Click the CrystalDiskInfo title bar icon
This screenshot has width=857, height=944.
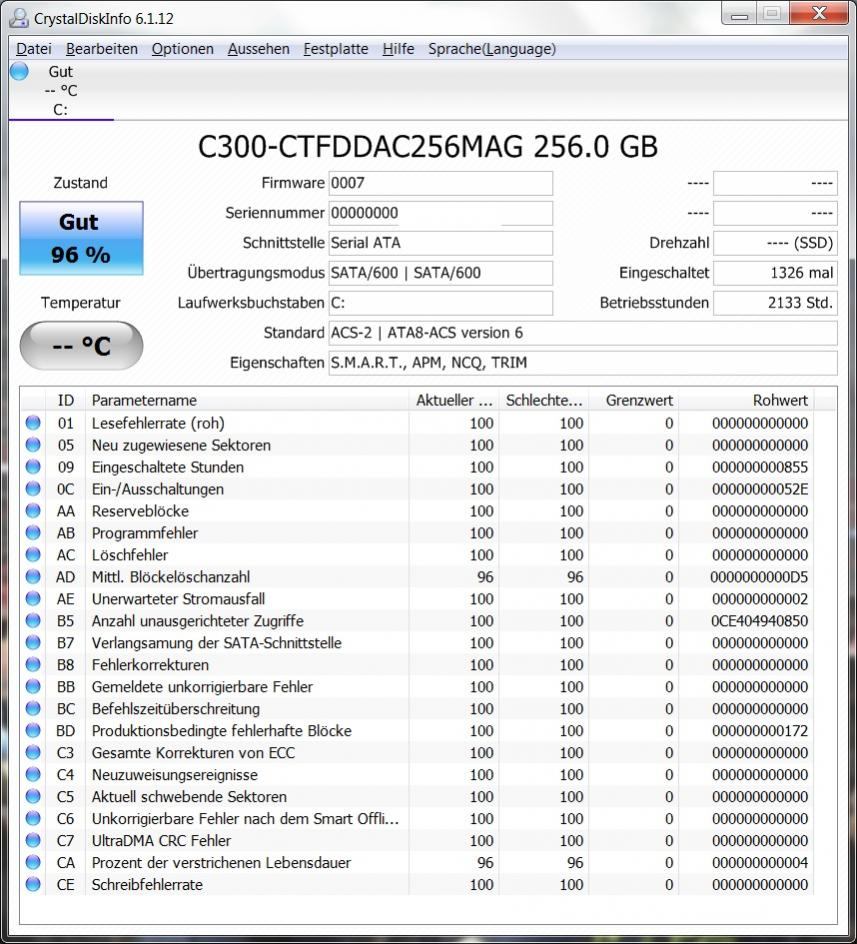(19, 18)
